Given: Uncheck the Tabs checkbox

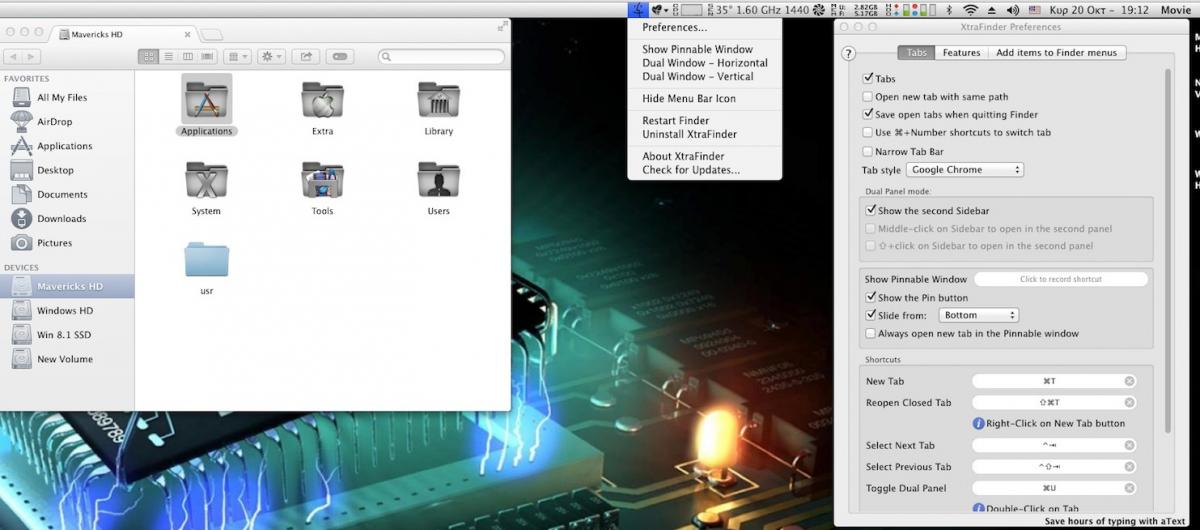Looking at the screenshot, I should pyautogui.click(x=868, y=78).
